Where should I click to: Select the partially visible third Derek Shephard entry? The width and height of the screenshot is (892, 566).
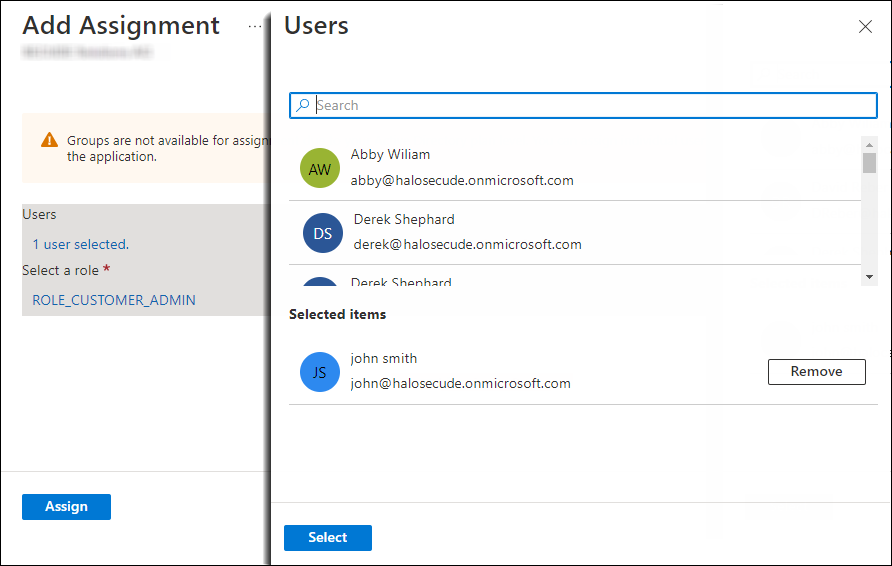402,281
